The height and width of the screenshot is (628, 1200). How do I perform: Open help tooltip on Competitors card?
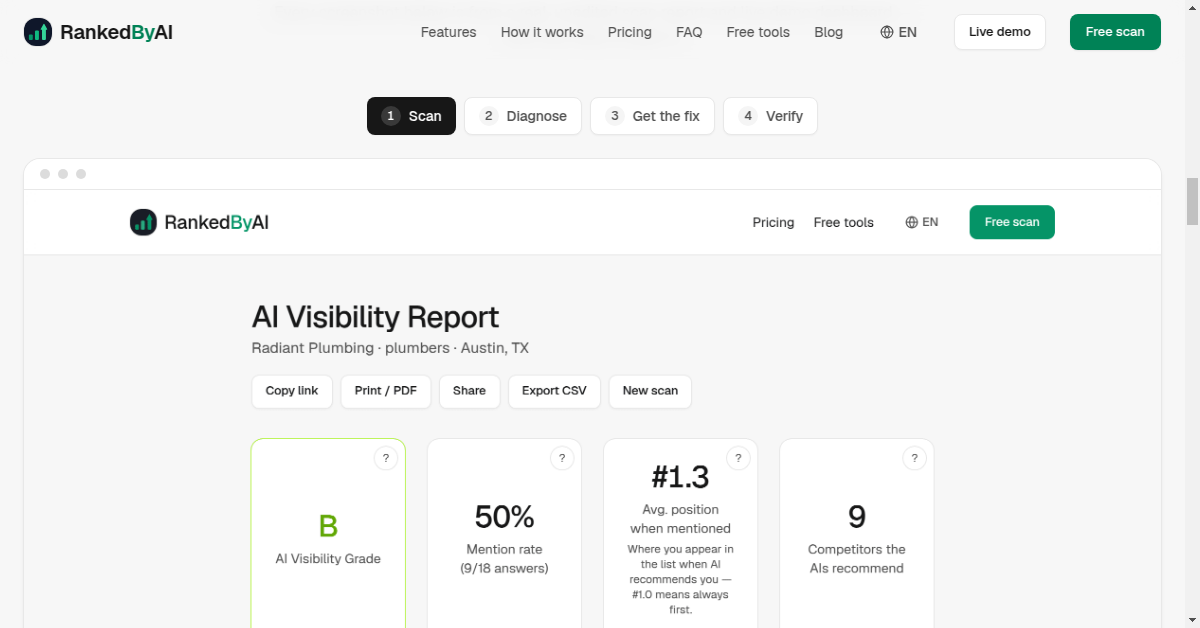coord(914,458)
